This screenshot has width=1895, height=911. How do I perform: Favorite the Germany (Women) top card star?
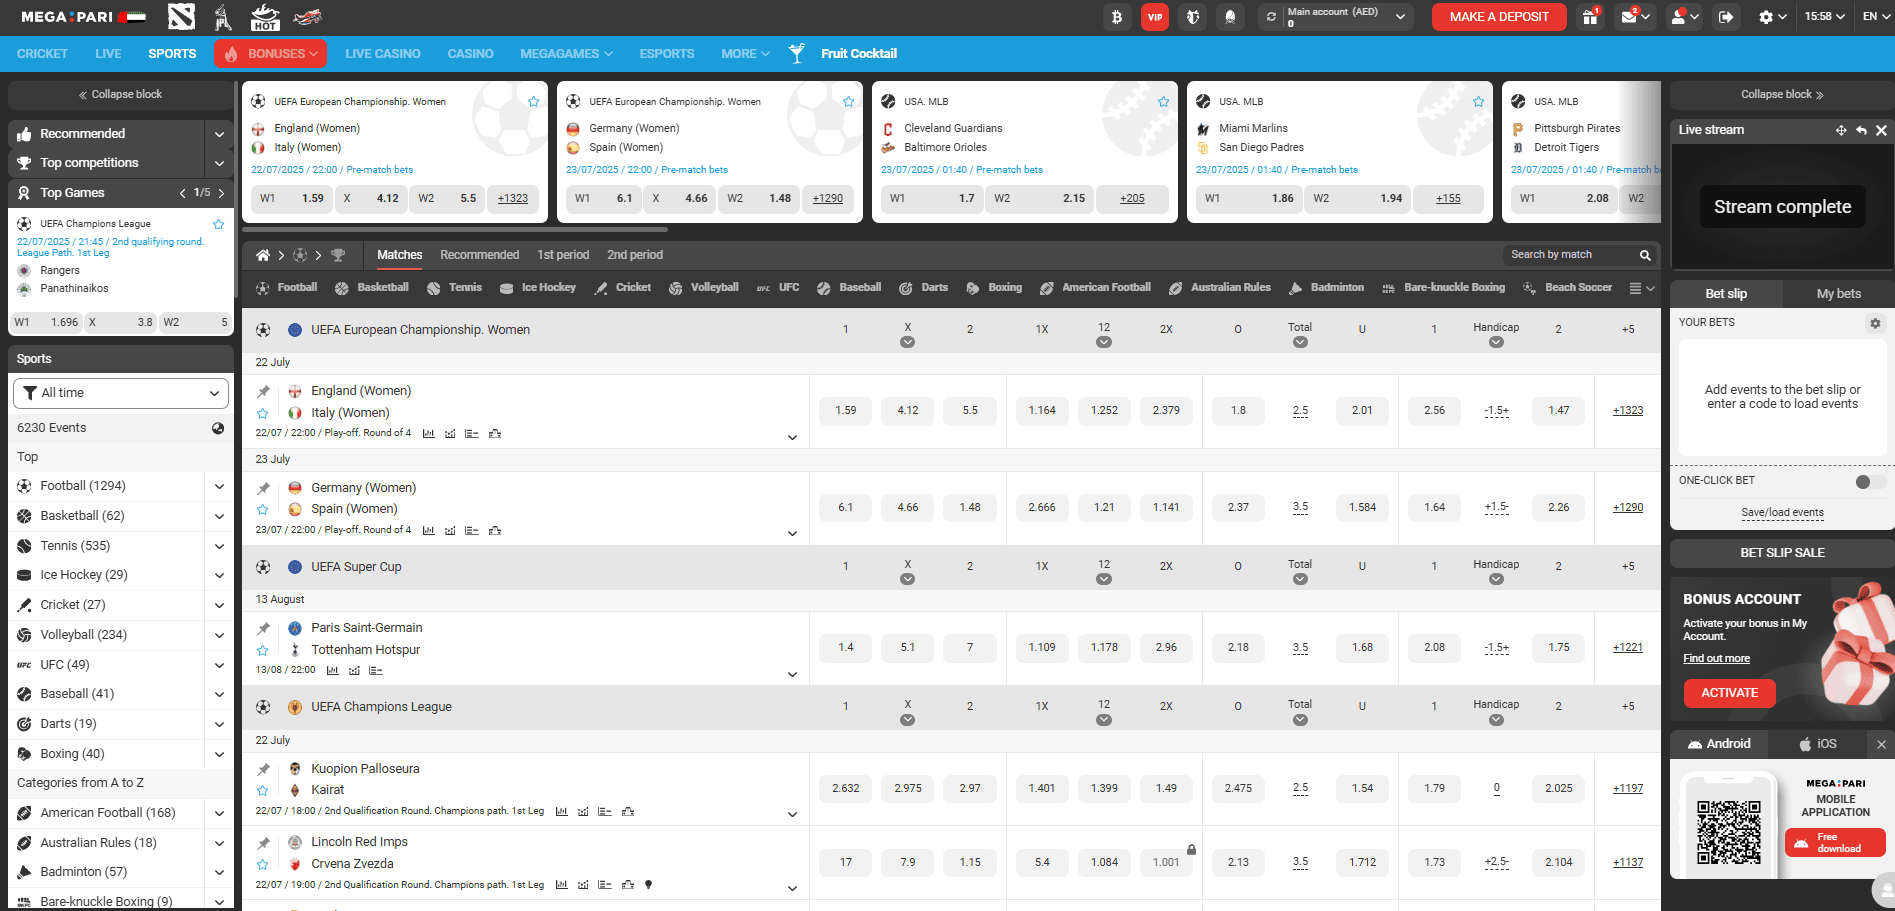point(848,102)
